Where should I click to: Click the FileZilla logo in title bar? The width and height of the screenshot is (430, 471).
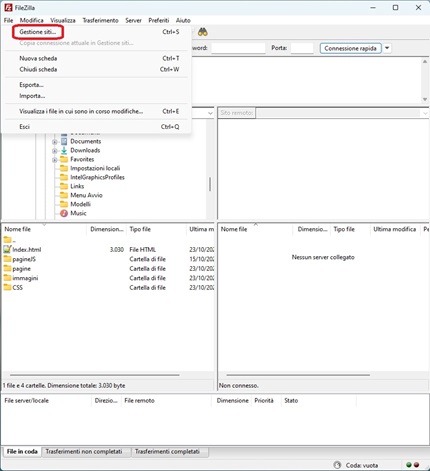click(8, 7)
